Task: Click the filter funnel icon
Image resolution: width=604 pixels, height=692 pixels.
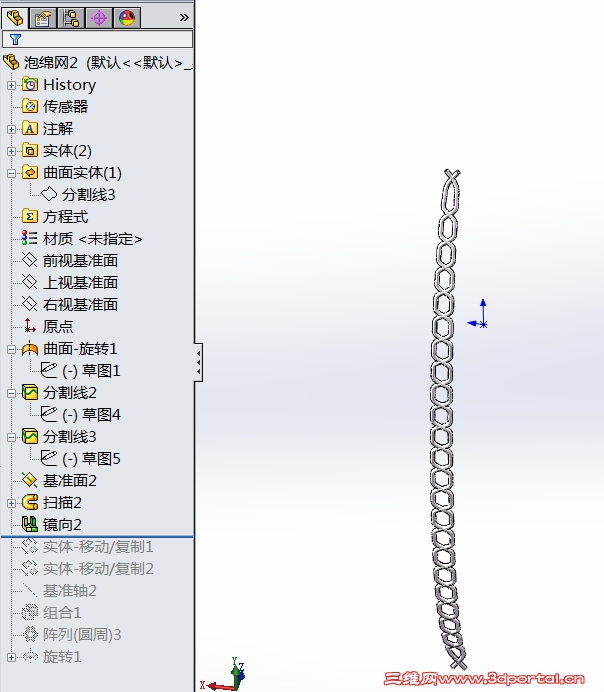Action: click(15, 40)
